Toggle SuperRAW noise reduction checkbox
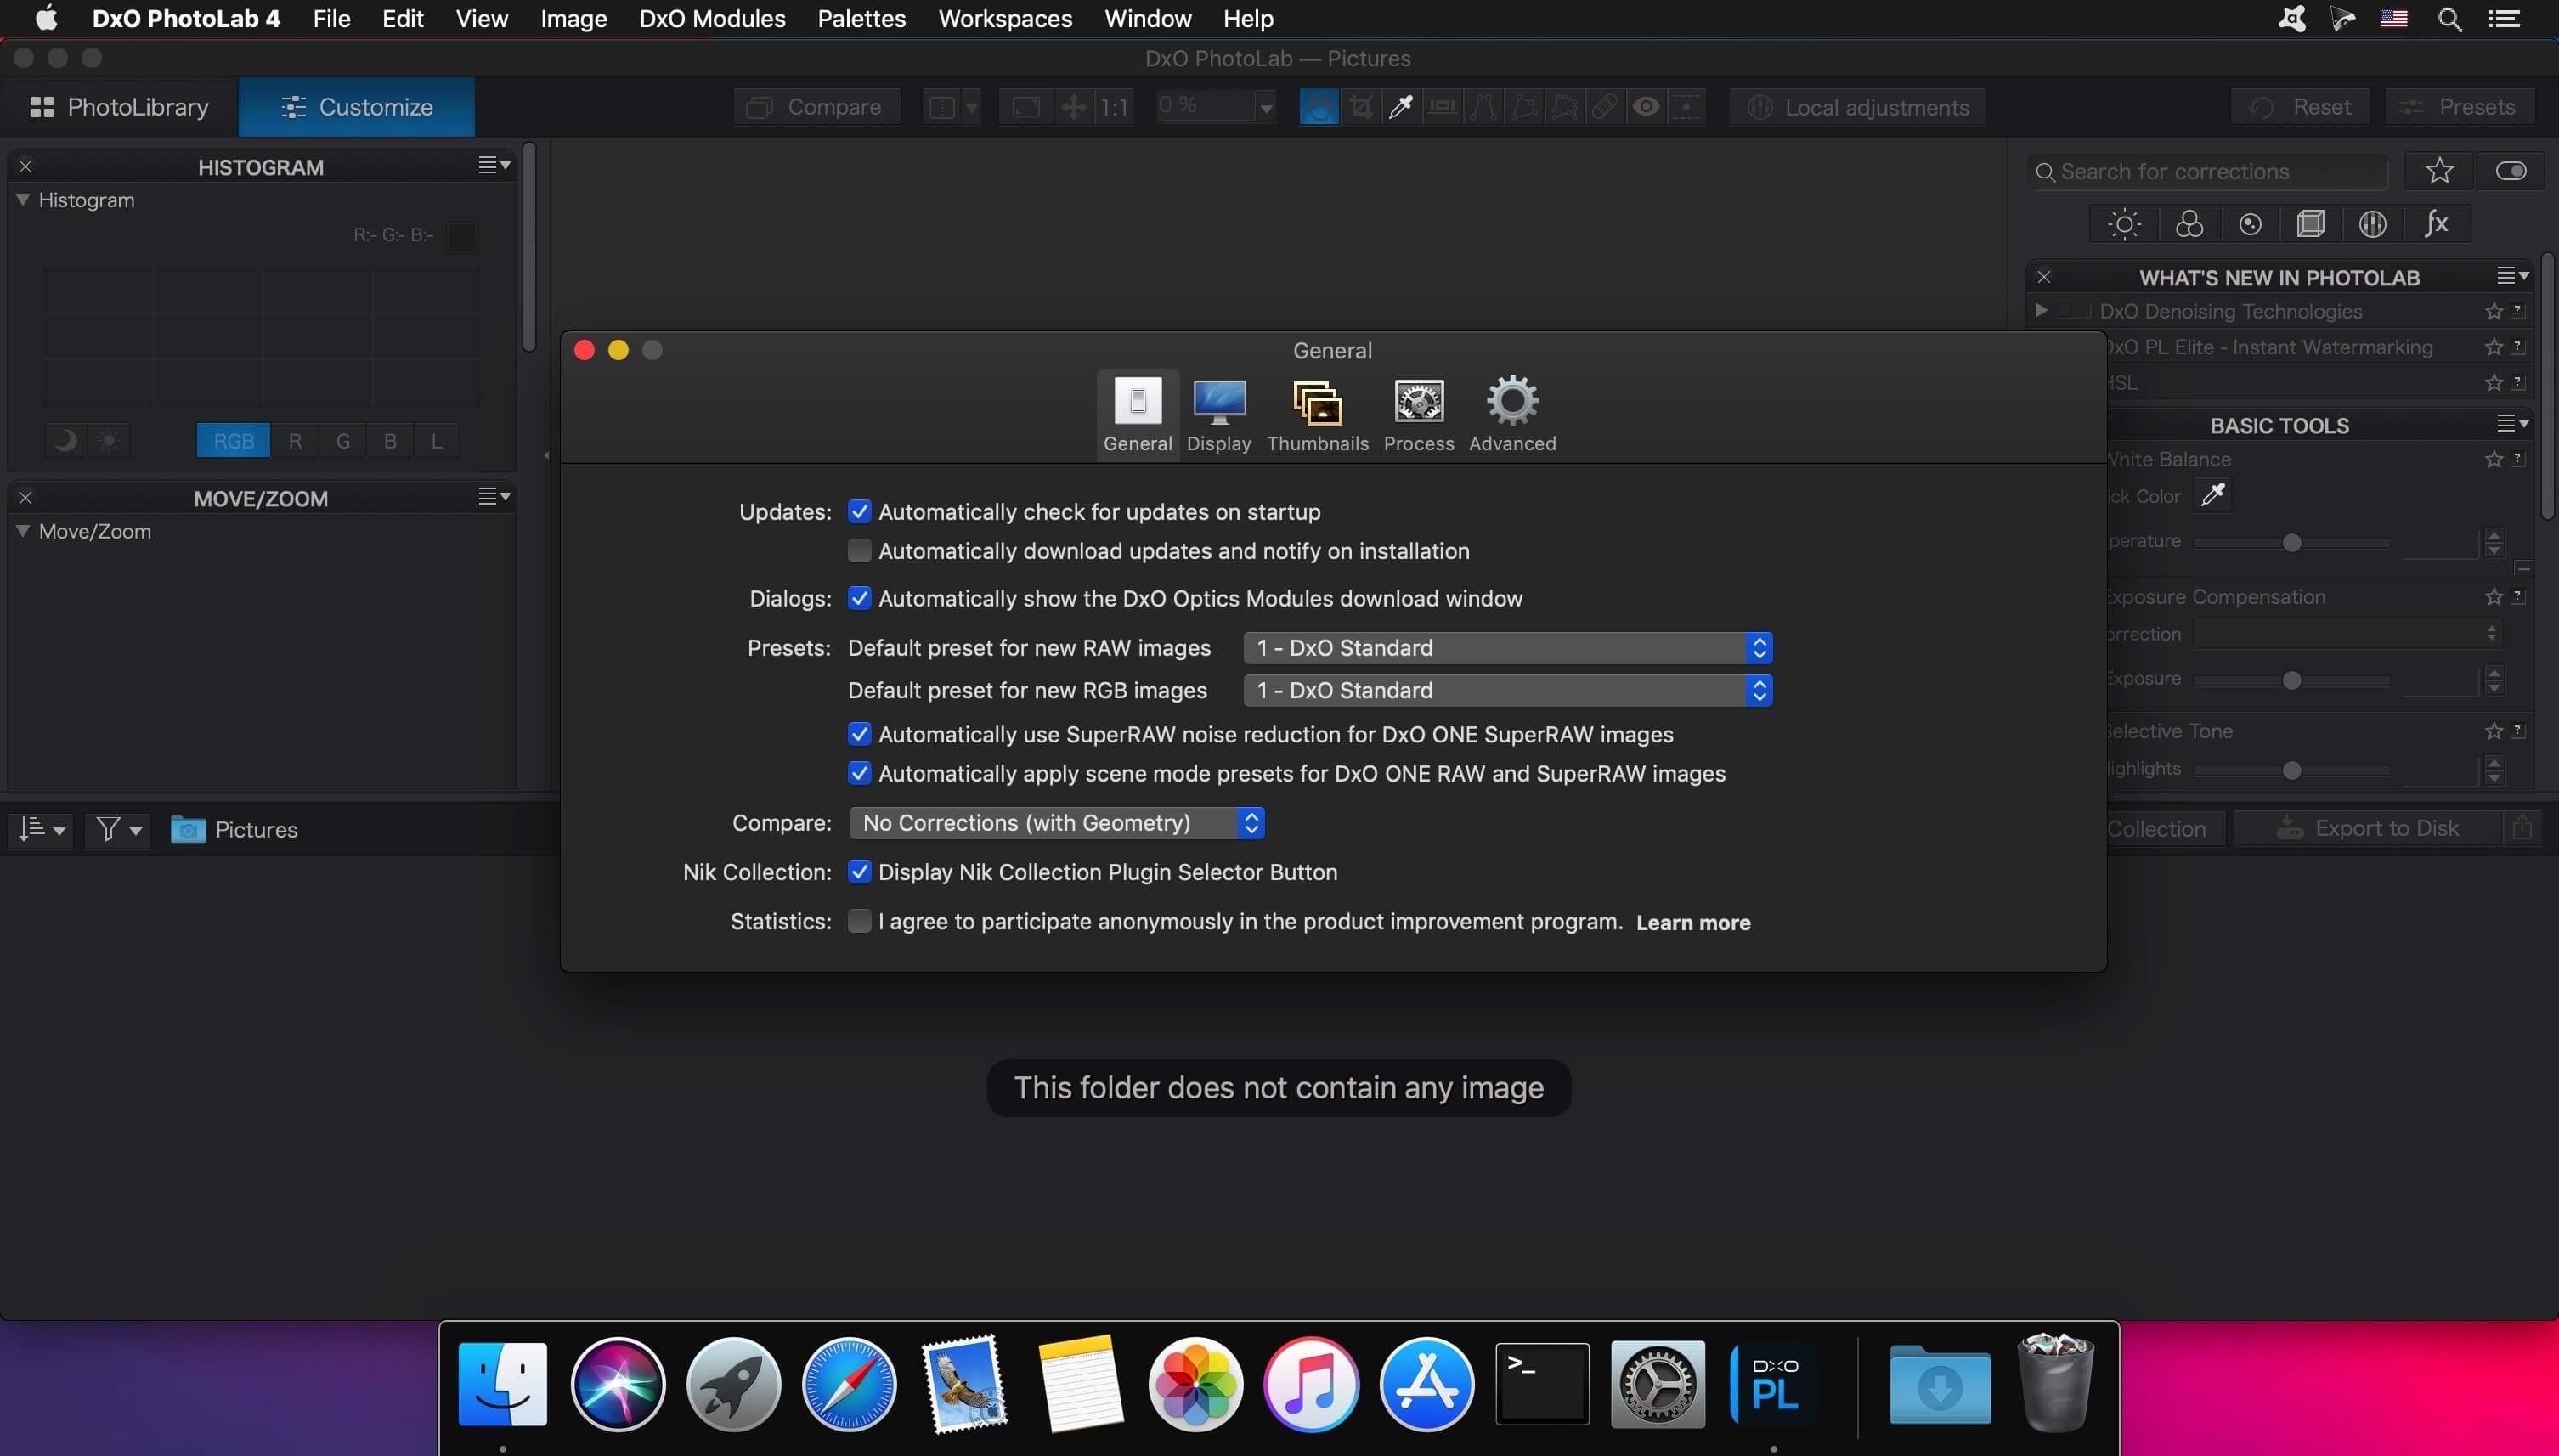2559x1456 pixels. (x=859, y=734)
